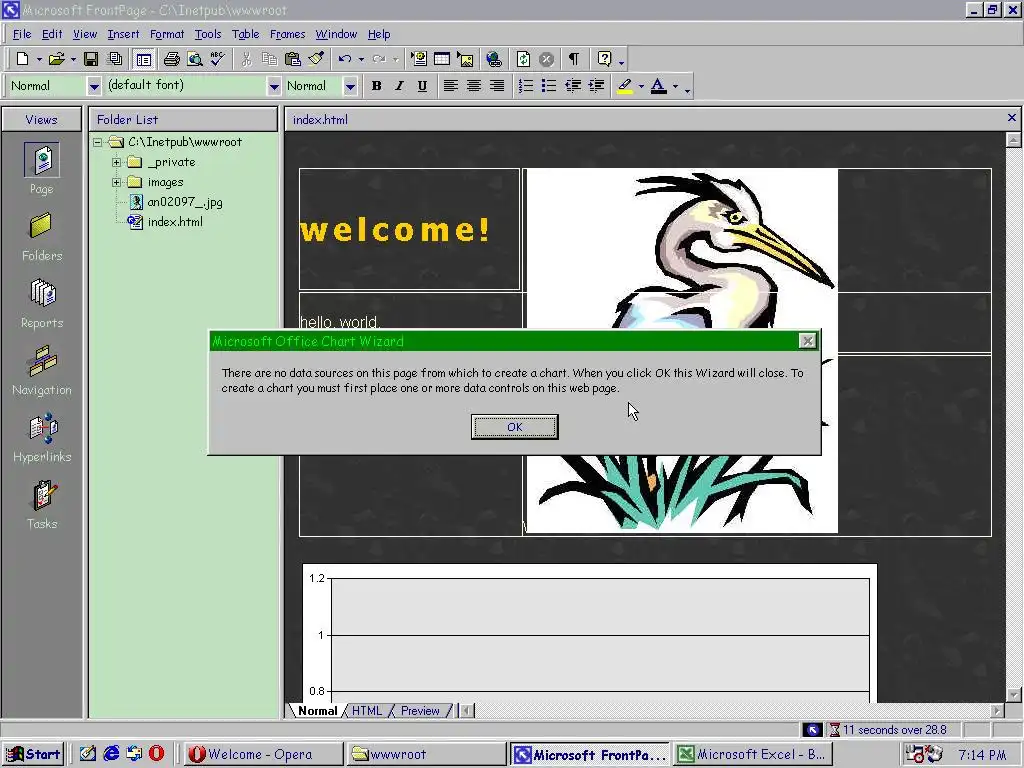Screen dimensions: 1024x768
Task: Print the page using the printer icon
Action: pyautogui.click(x=172, y=59)
